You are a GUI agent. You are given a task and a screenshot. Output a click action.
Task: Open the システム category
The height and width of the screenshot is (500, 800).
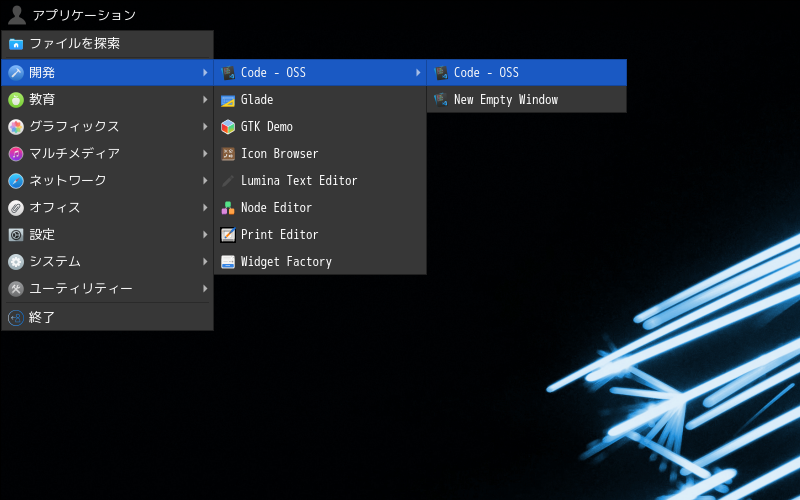click(107, 262)
